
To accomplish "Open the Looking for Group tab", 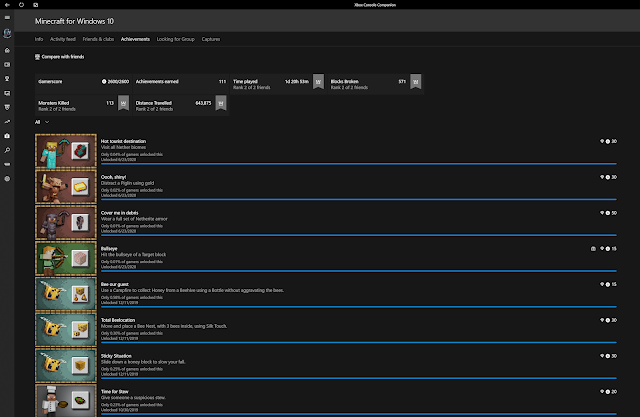I will pyautogui.click(x=176, y=39).
